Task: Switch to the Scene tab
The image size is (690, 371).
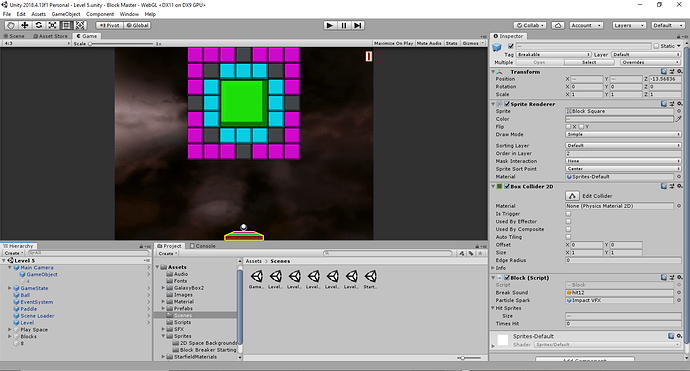Action: [15, 36]
